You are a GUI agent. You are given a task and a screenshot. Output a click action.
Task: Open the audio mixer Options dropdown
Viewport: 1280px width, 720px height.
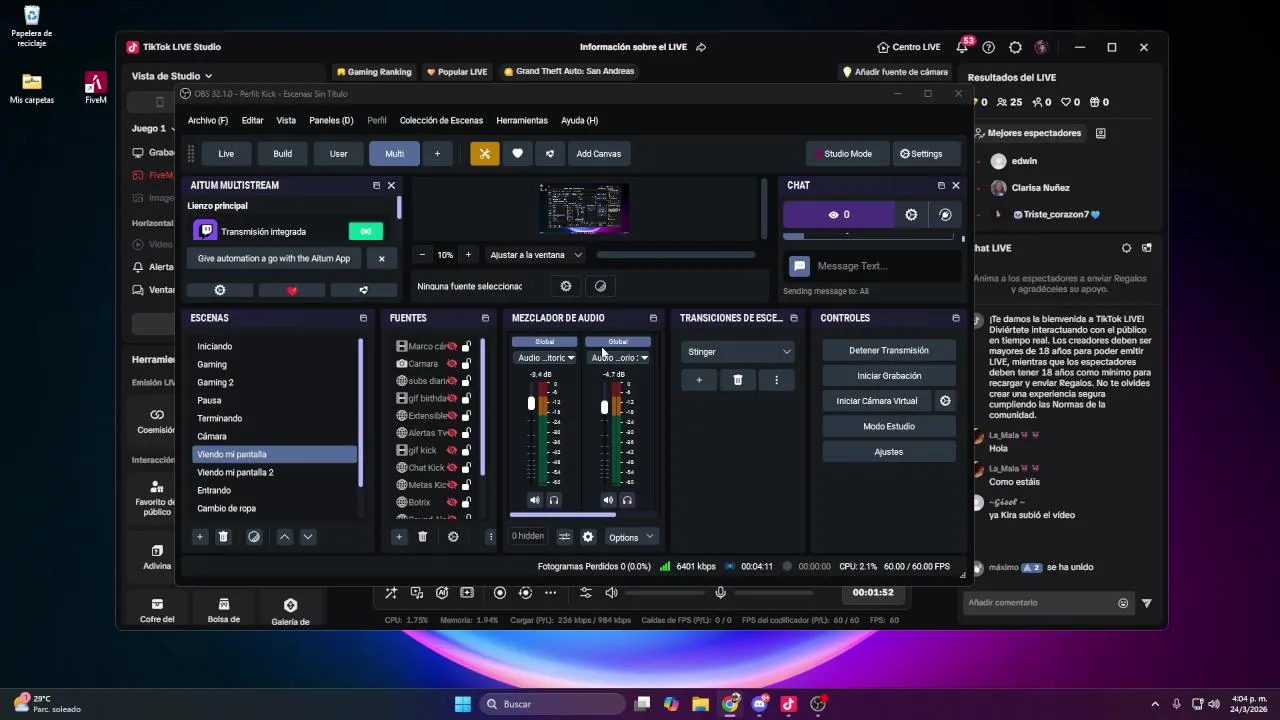tap(632, 537)
